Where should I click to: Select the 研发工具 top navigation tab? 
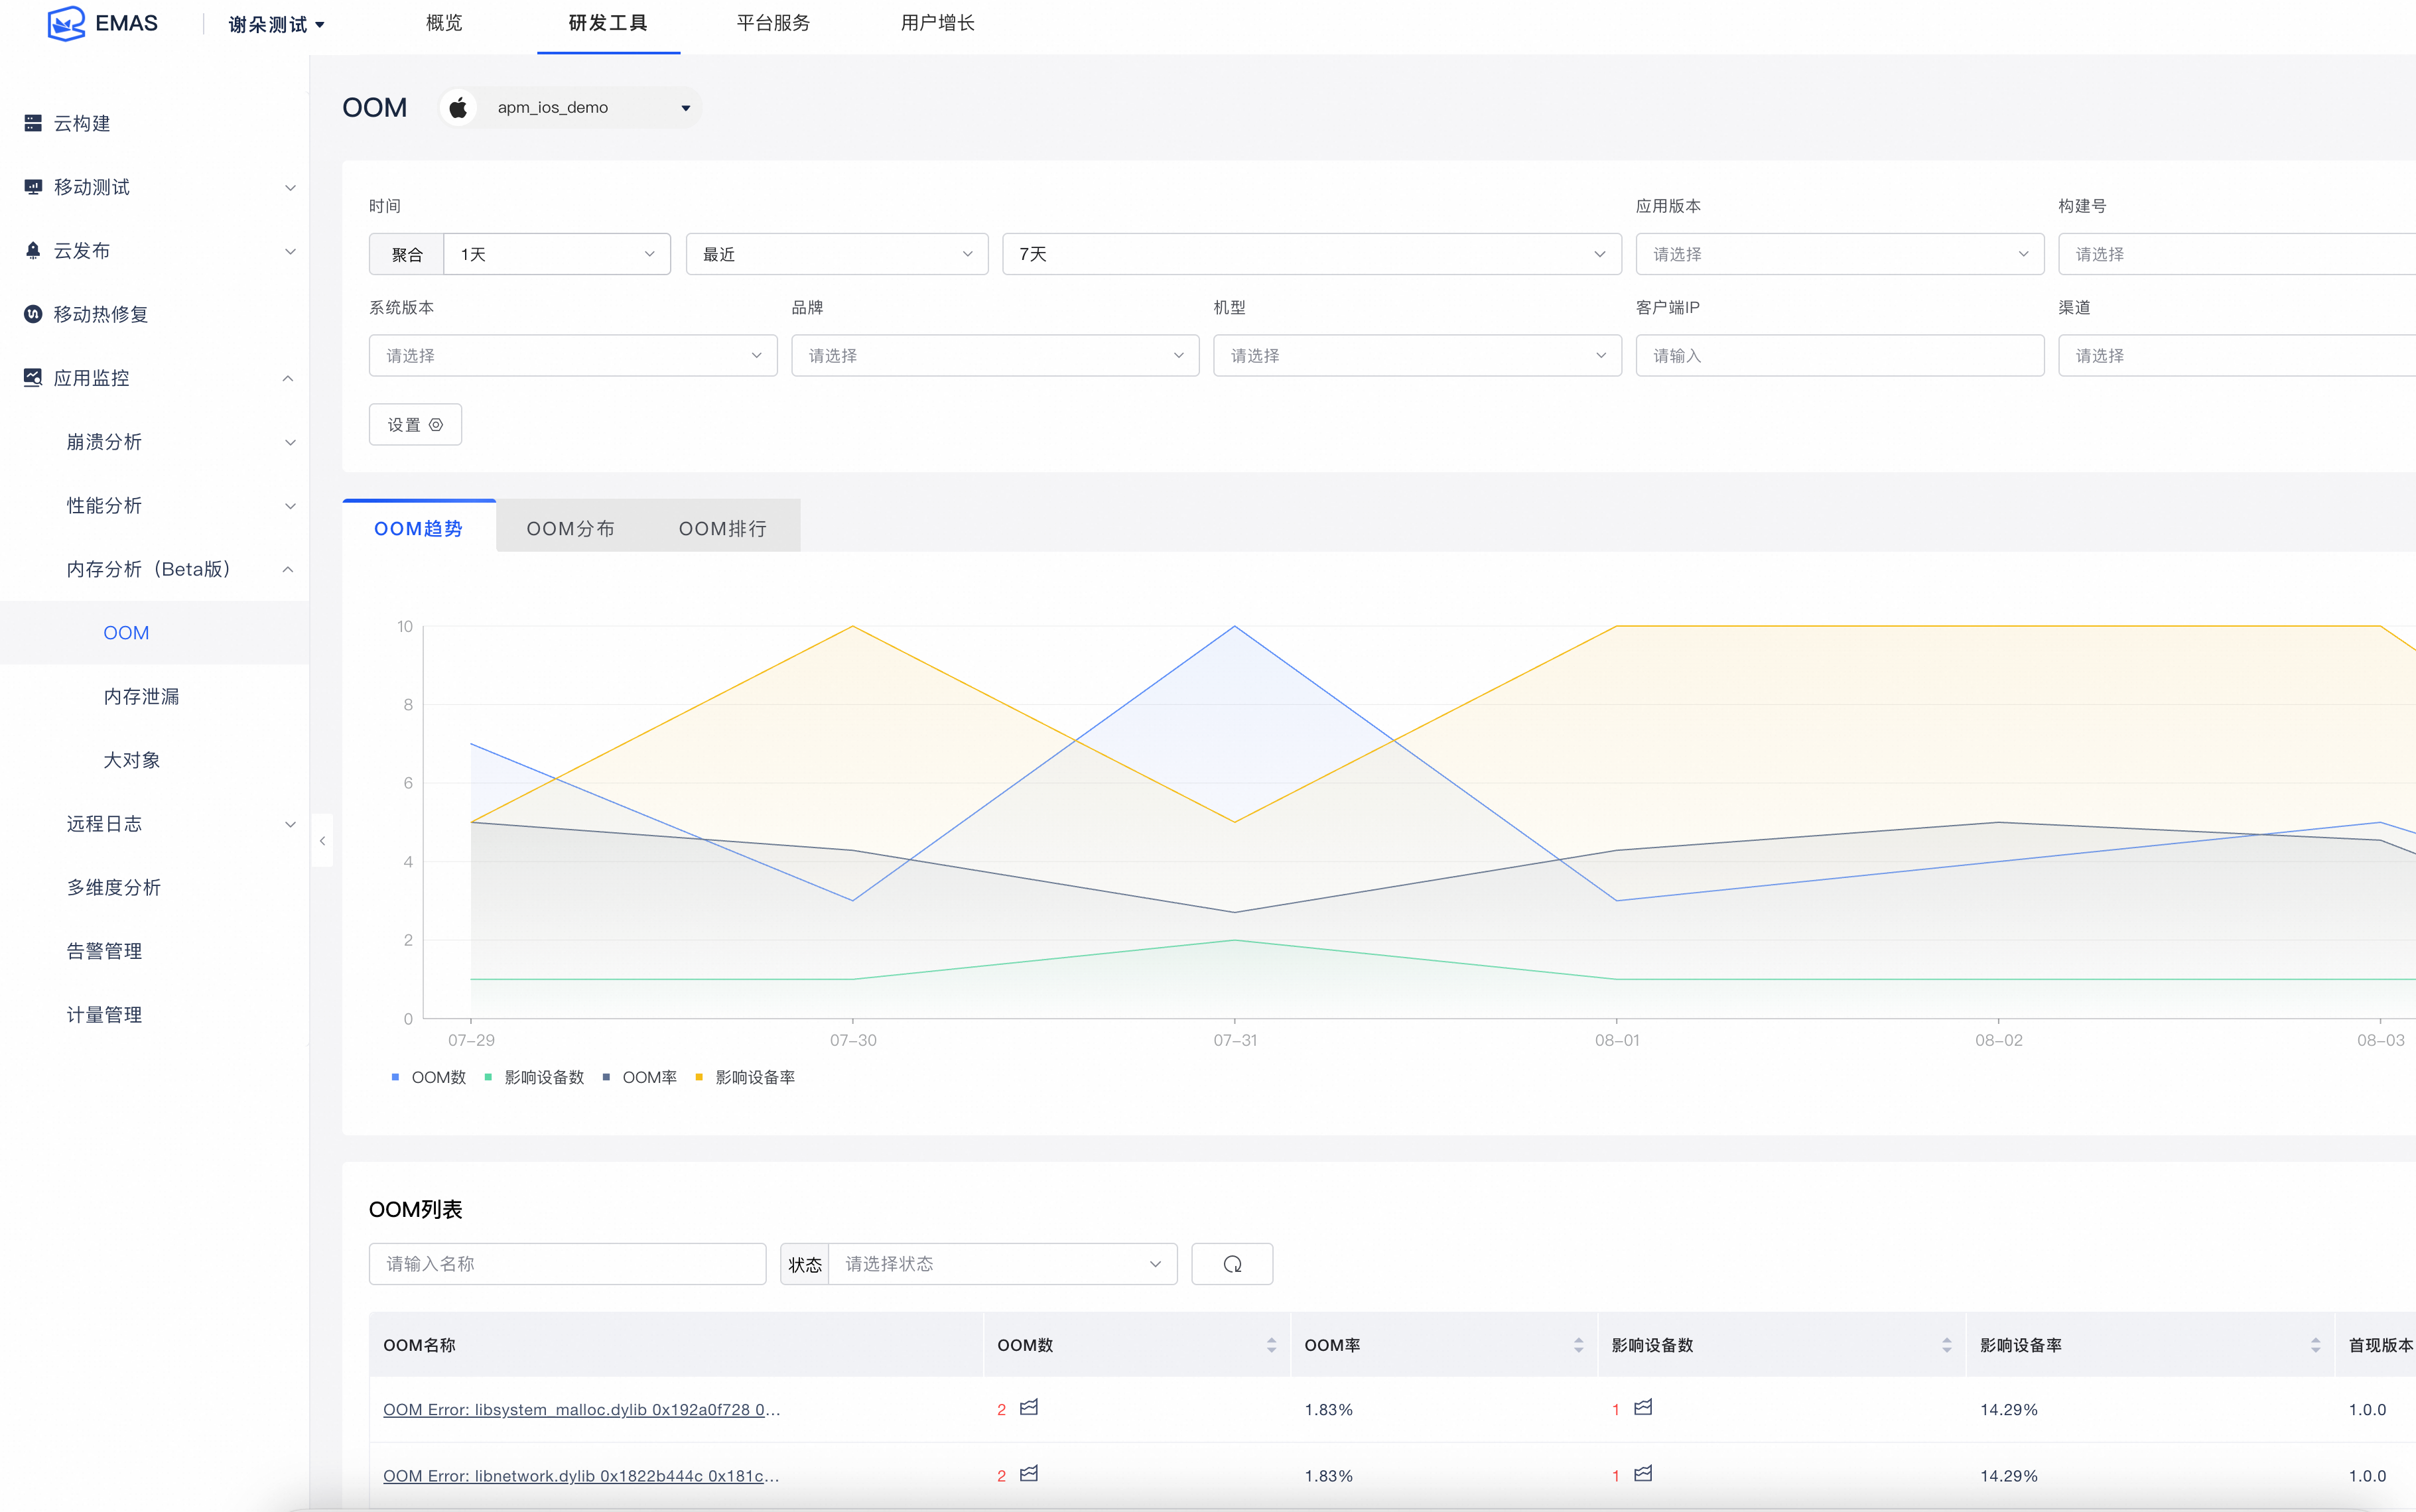608,23
